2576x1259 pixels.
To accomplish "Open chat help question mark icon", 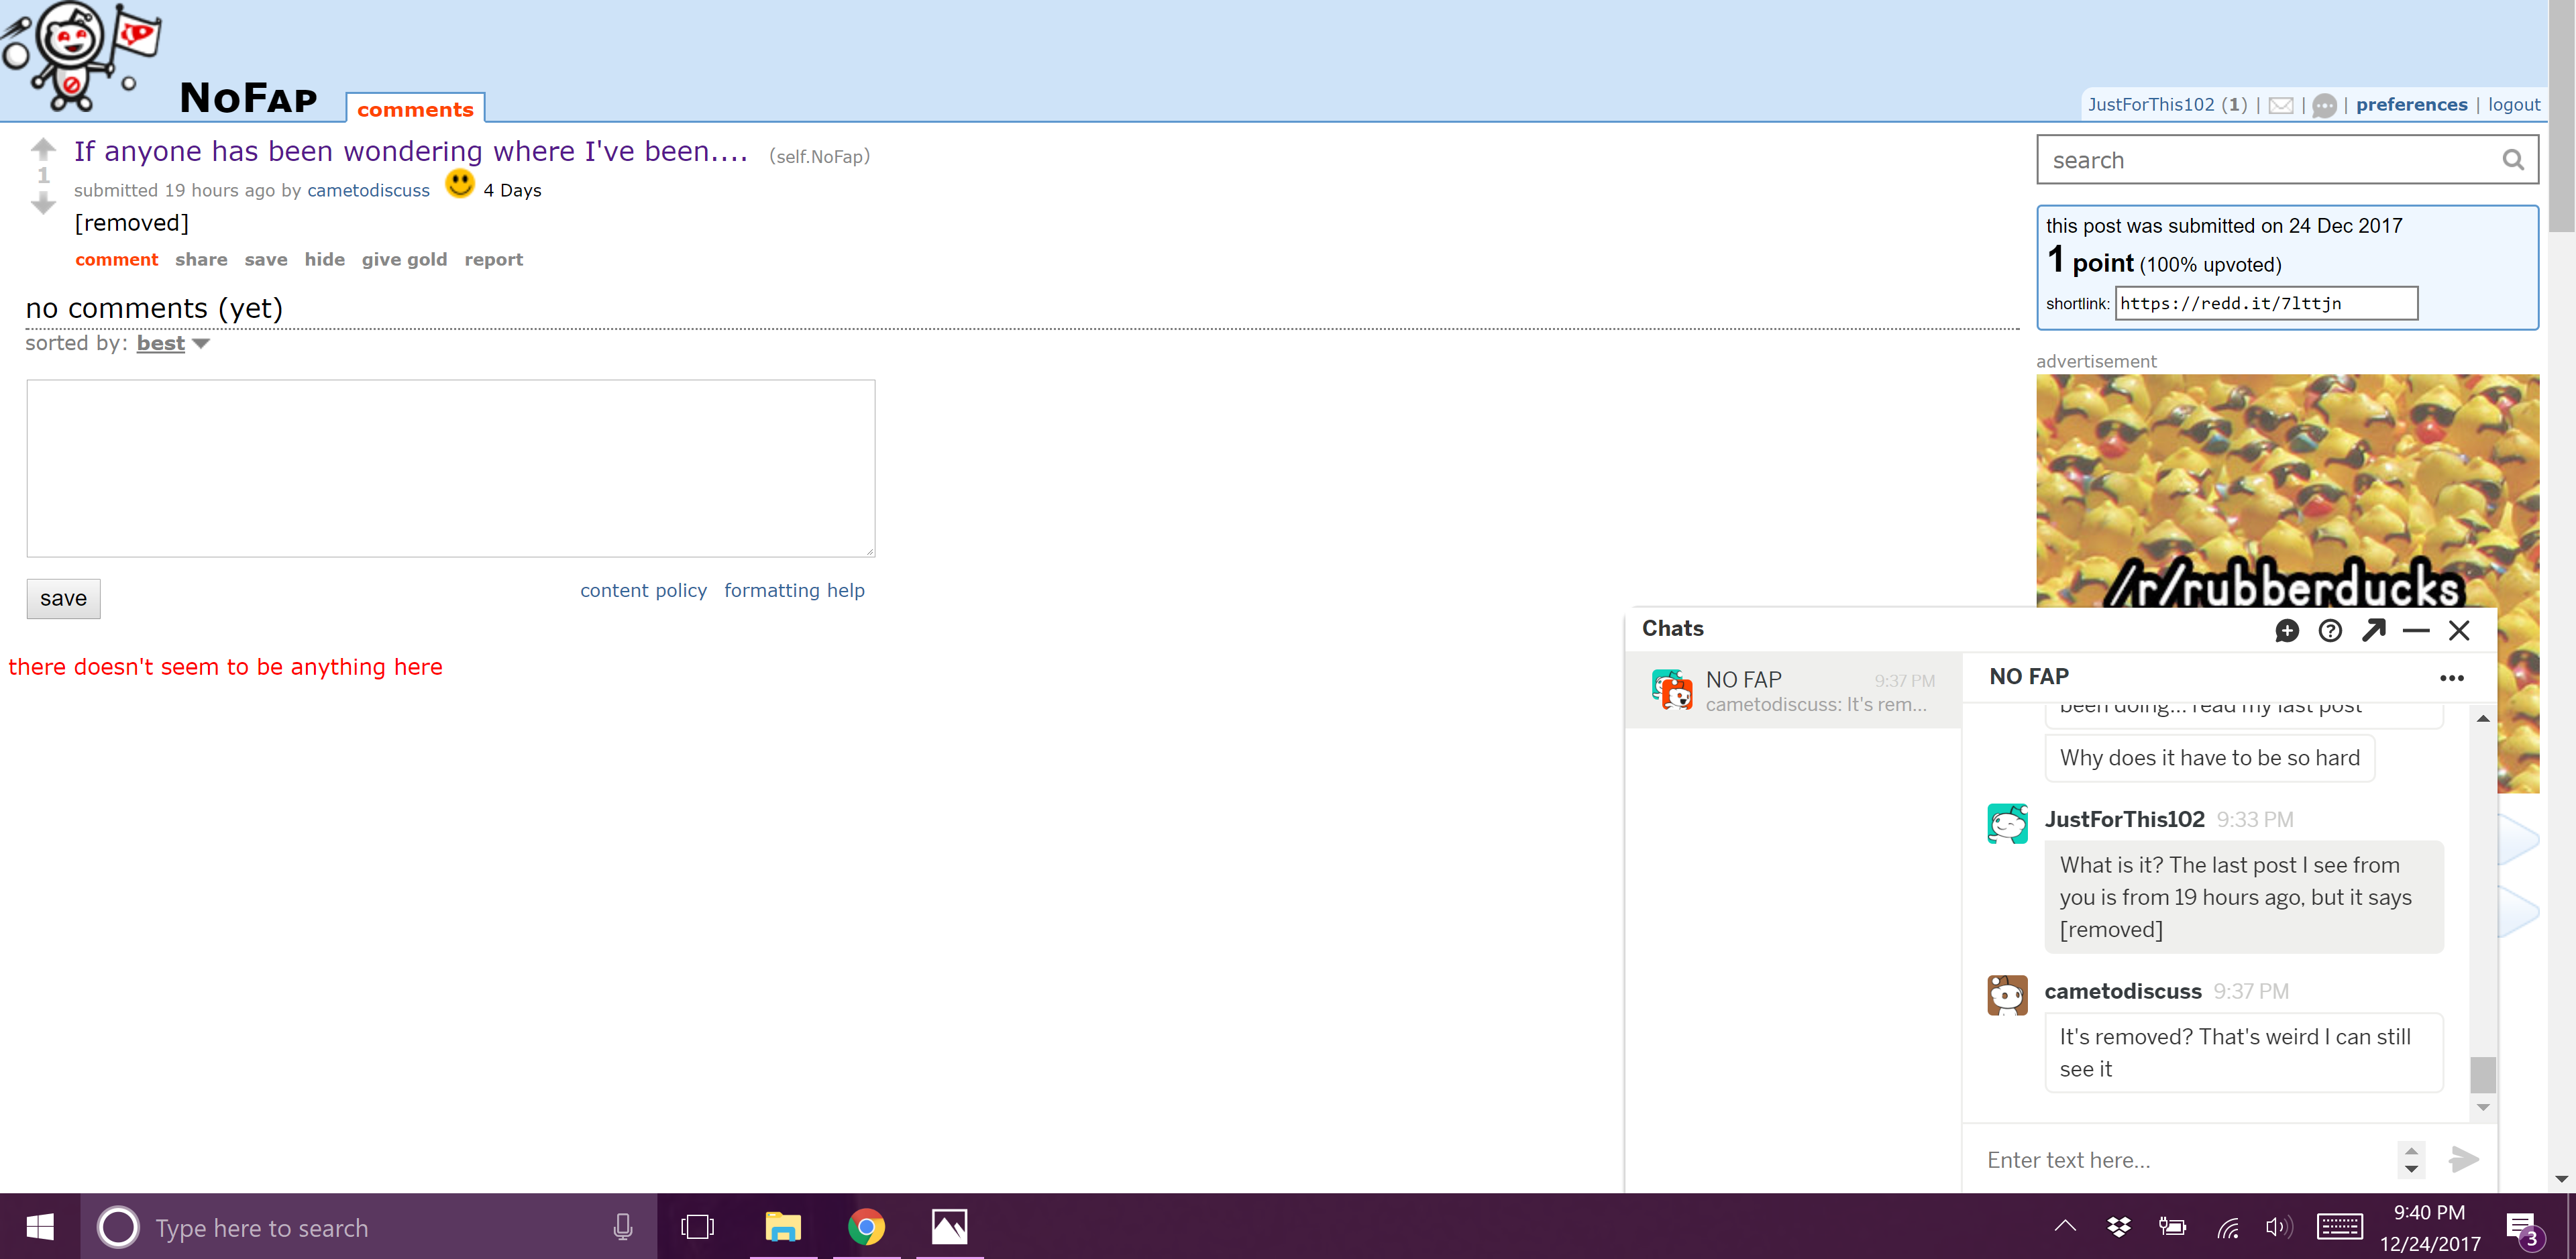I will coord(2330,630).
